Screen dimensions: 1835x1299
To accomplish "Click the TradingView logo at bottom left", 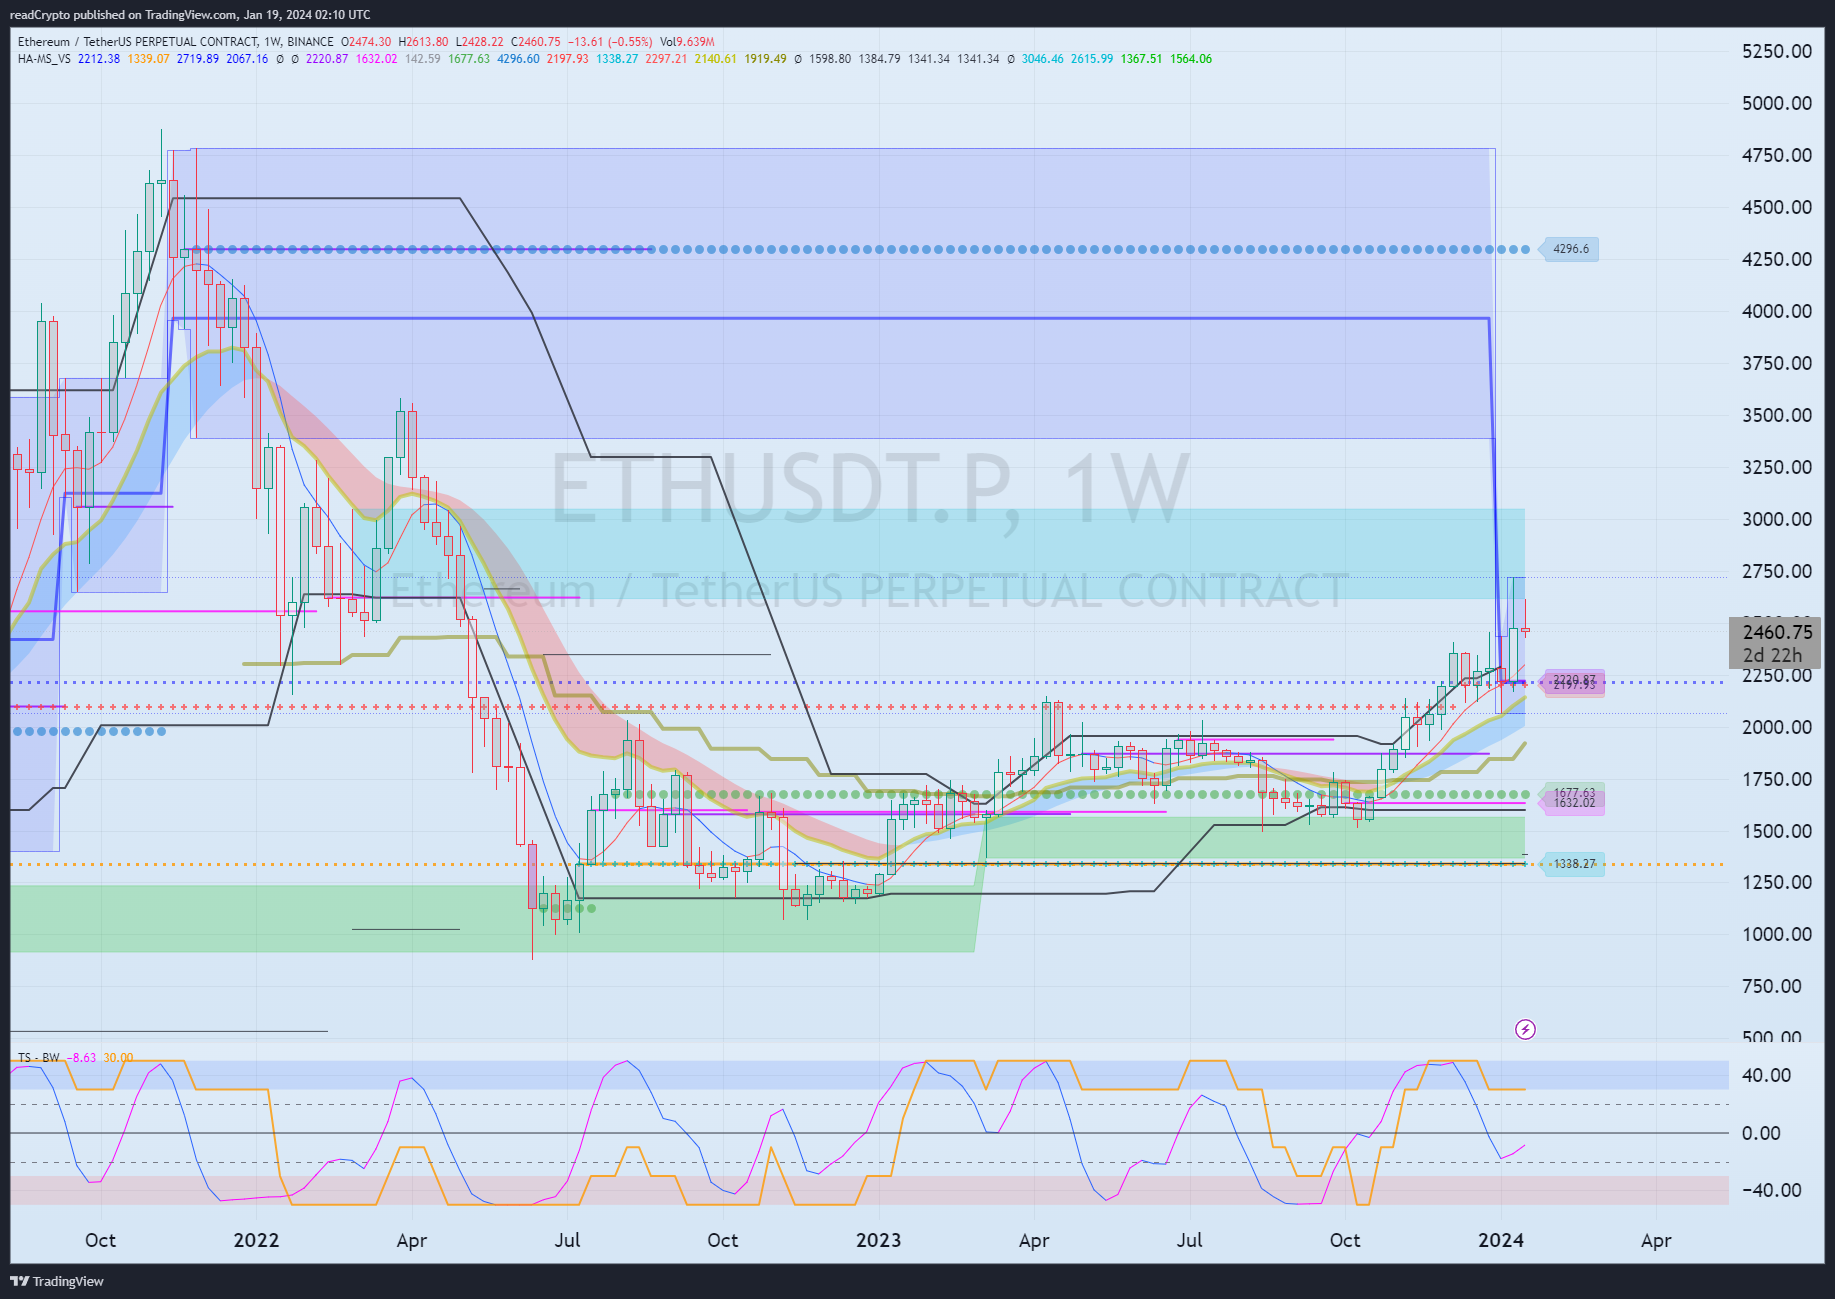I will tap(57, 1281).
